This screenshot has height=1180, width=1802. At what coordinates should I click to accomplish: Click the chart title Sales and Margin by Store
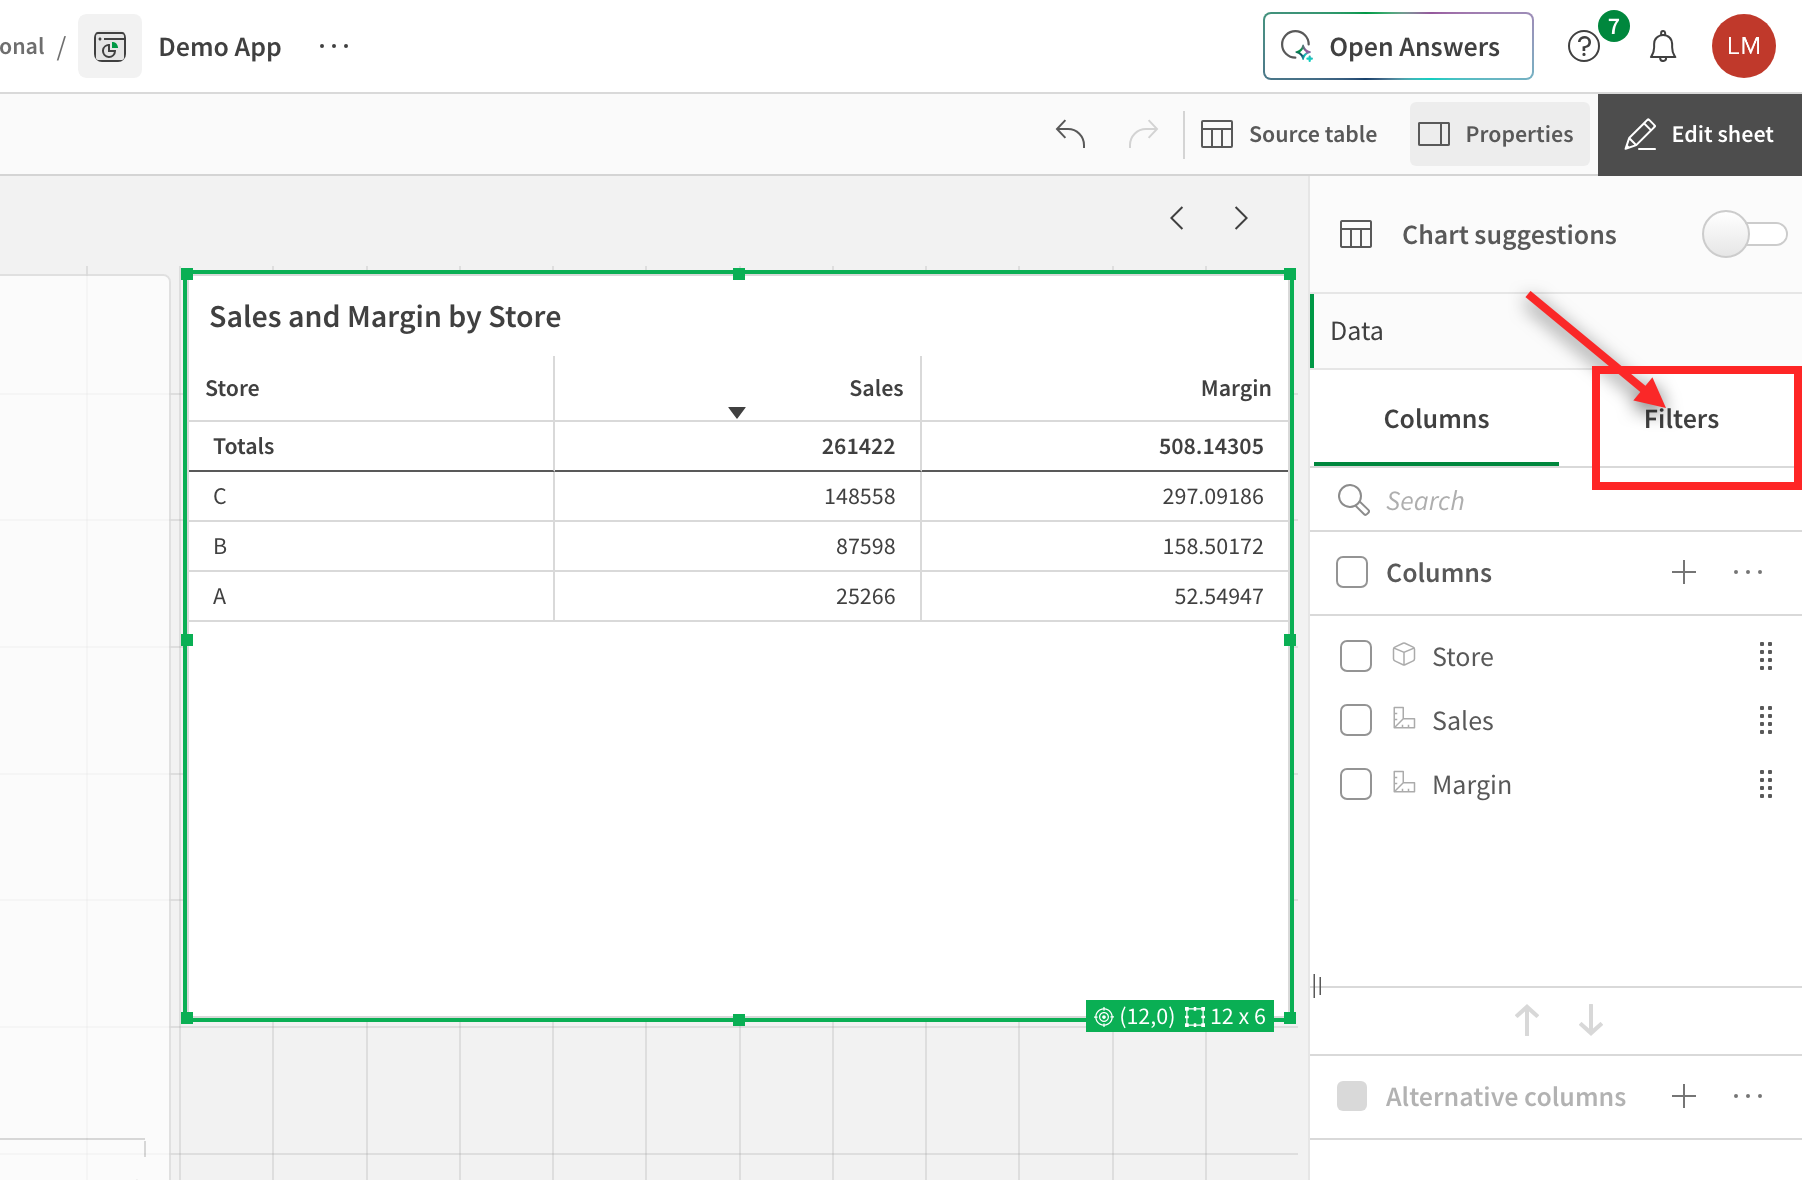click(385, 316)
